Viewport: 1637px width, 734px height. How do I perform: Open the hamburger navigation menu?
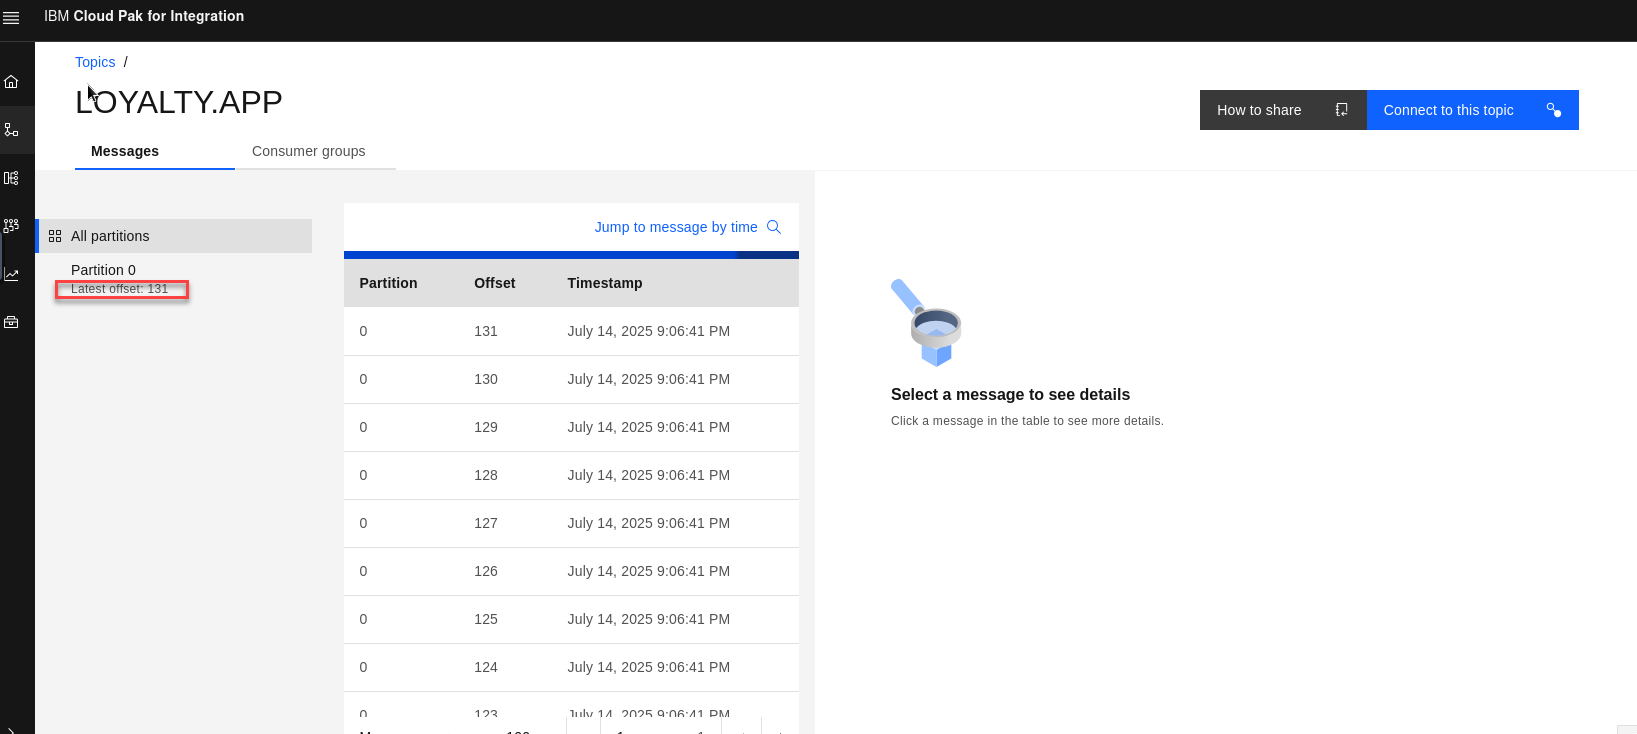12,18
